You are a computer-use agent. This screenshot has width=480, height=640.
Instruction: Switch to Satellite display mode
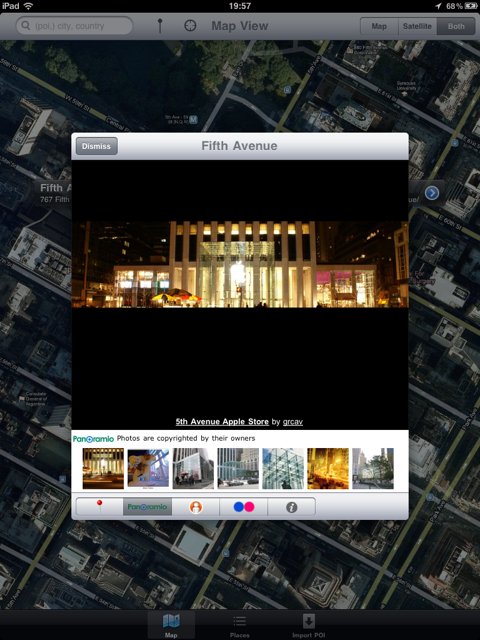pyautogui.click(x=417, y=26)
